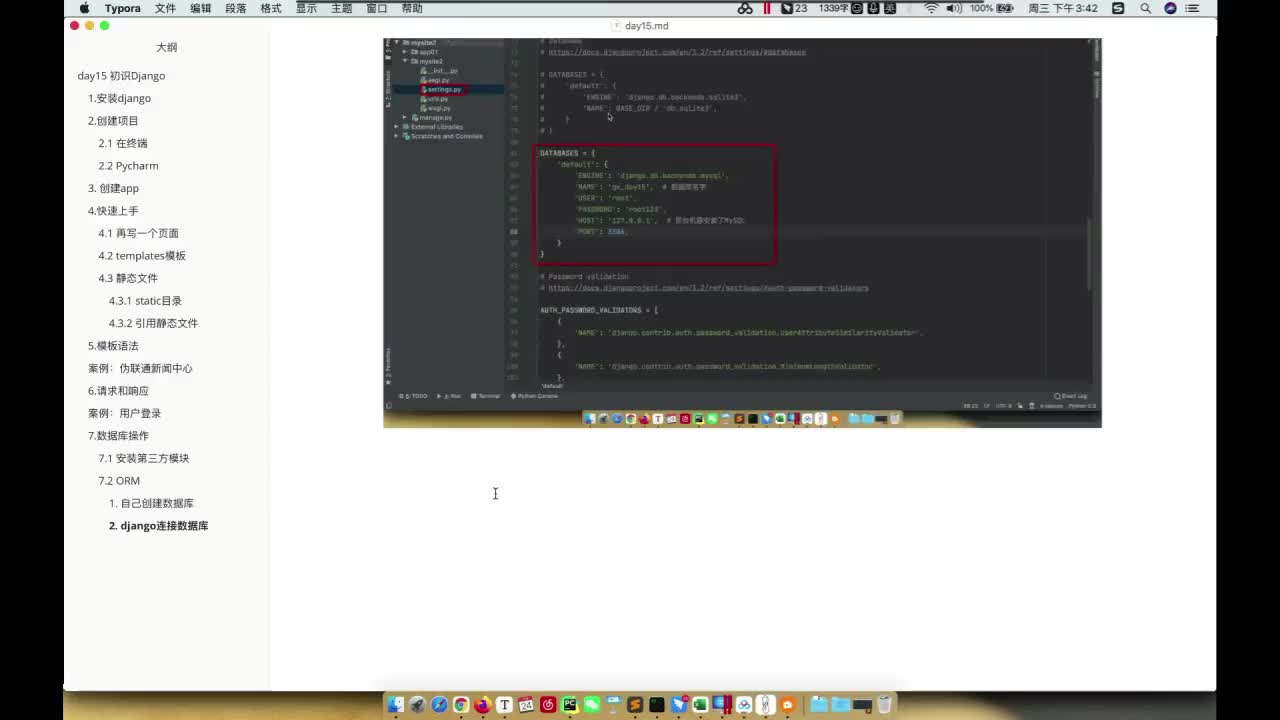
Task: Open the 窗口 menu
Action: tap(376, 8)
